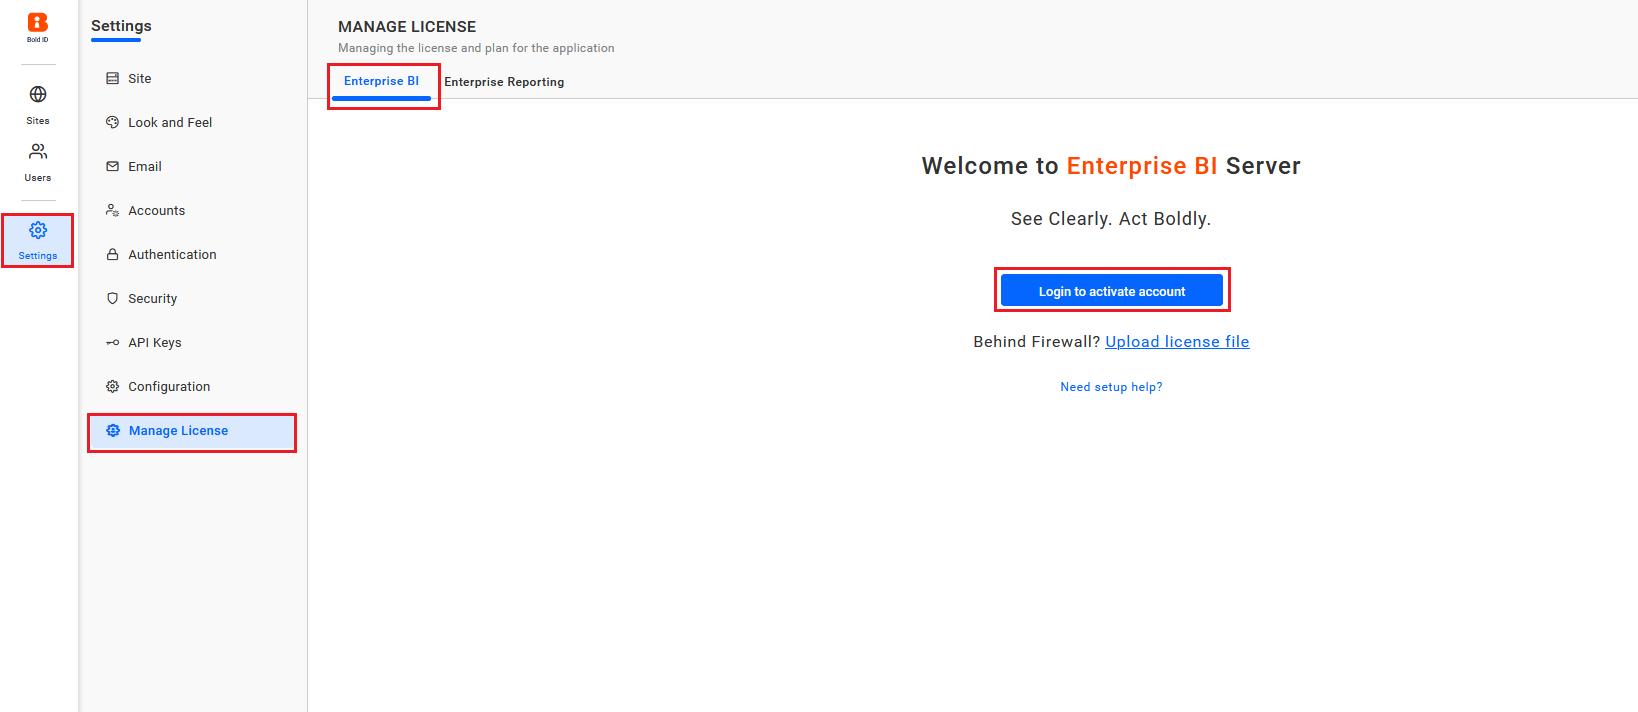
Task: Click 'Welcome to Enterprise BI Server' heading
Action: click(x=1111, y=166)
